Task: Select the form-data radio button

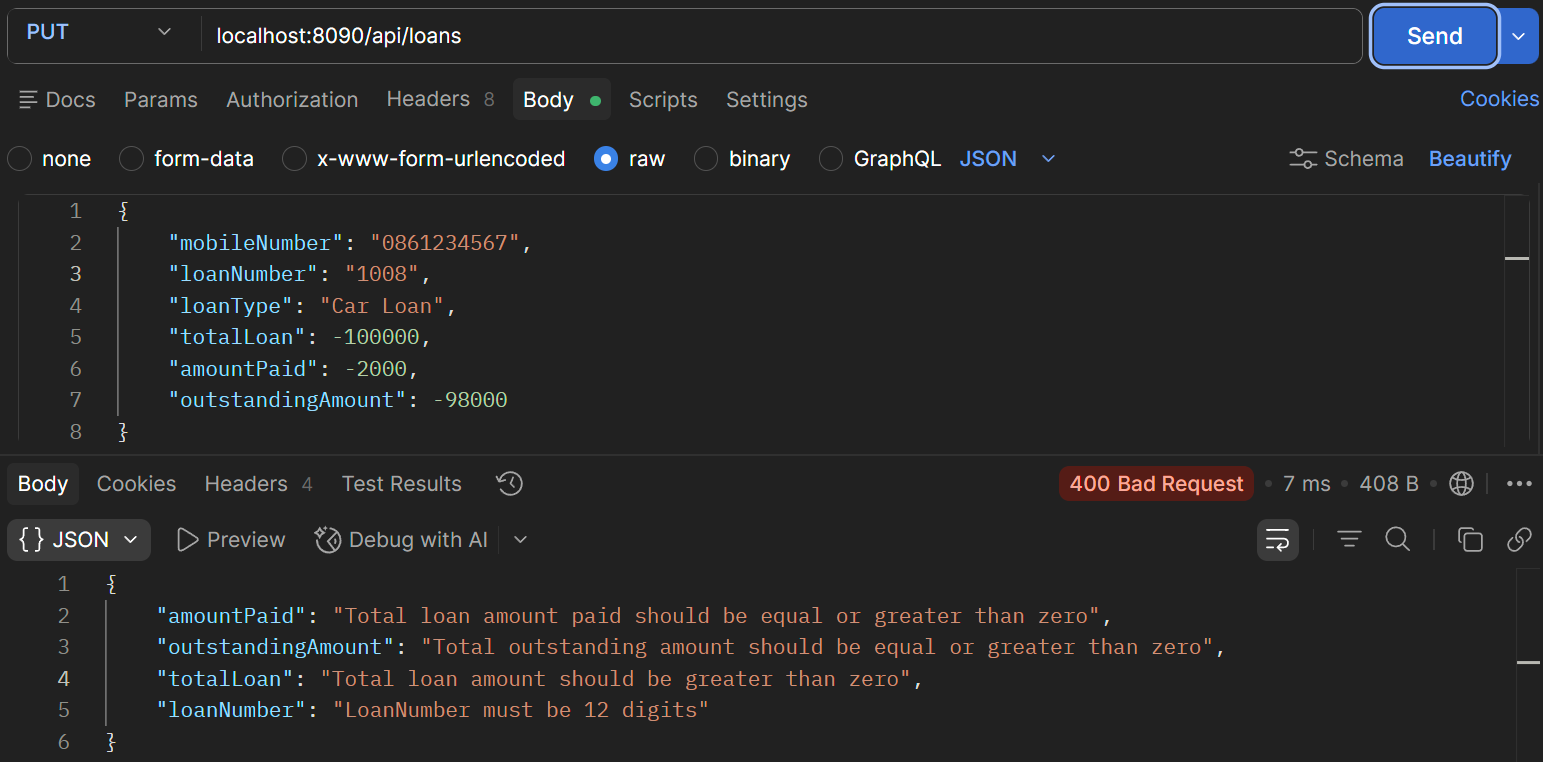Action: point(131,159)
